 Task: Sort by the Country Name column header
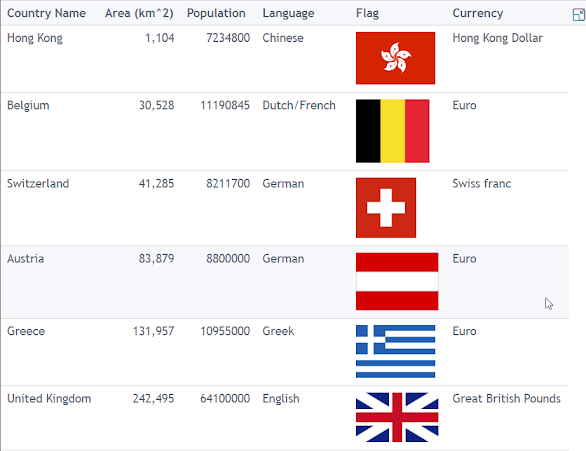46,13
